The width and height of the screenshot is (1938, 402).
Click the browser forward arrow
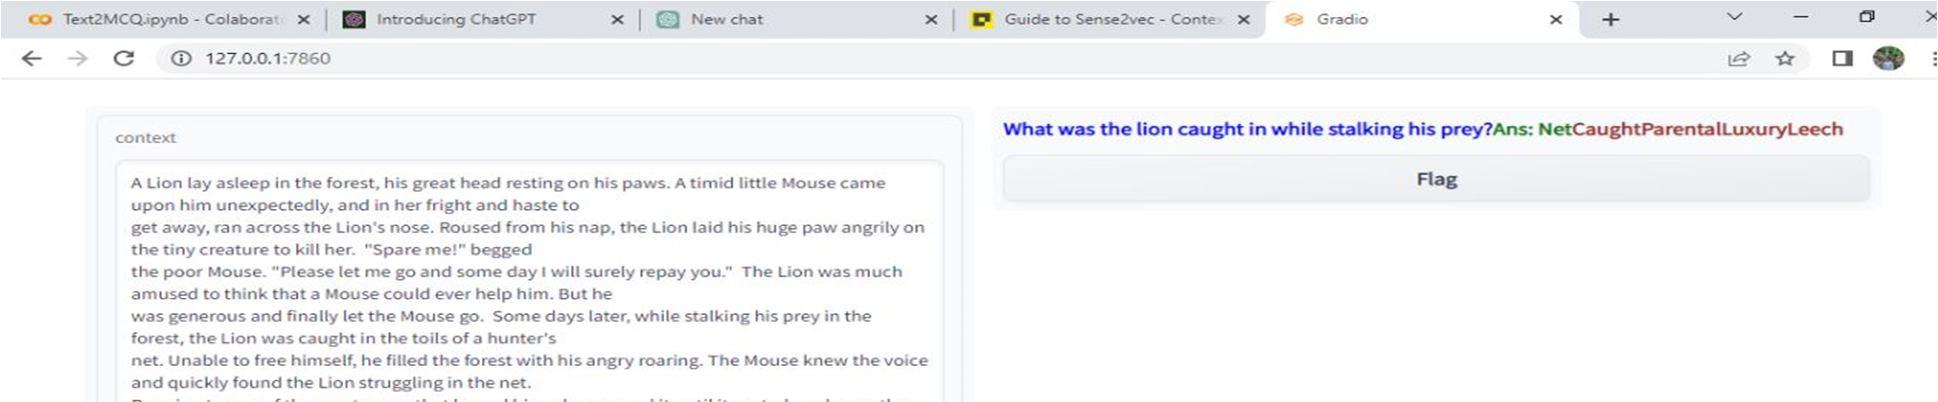pyautogui.click(x=77, y=58)
